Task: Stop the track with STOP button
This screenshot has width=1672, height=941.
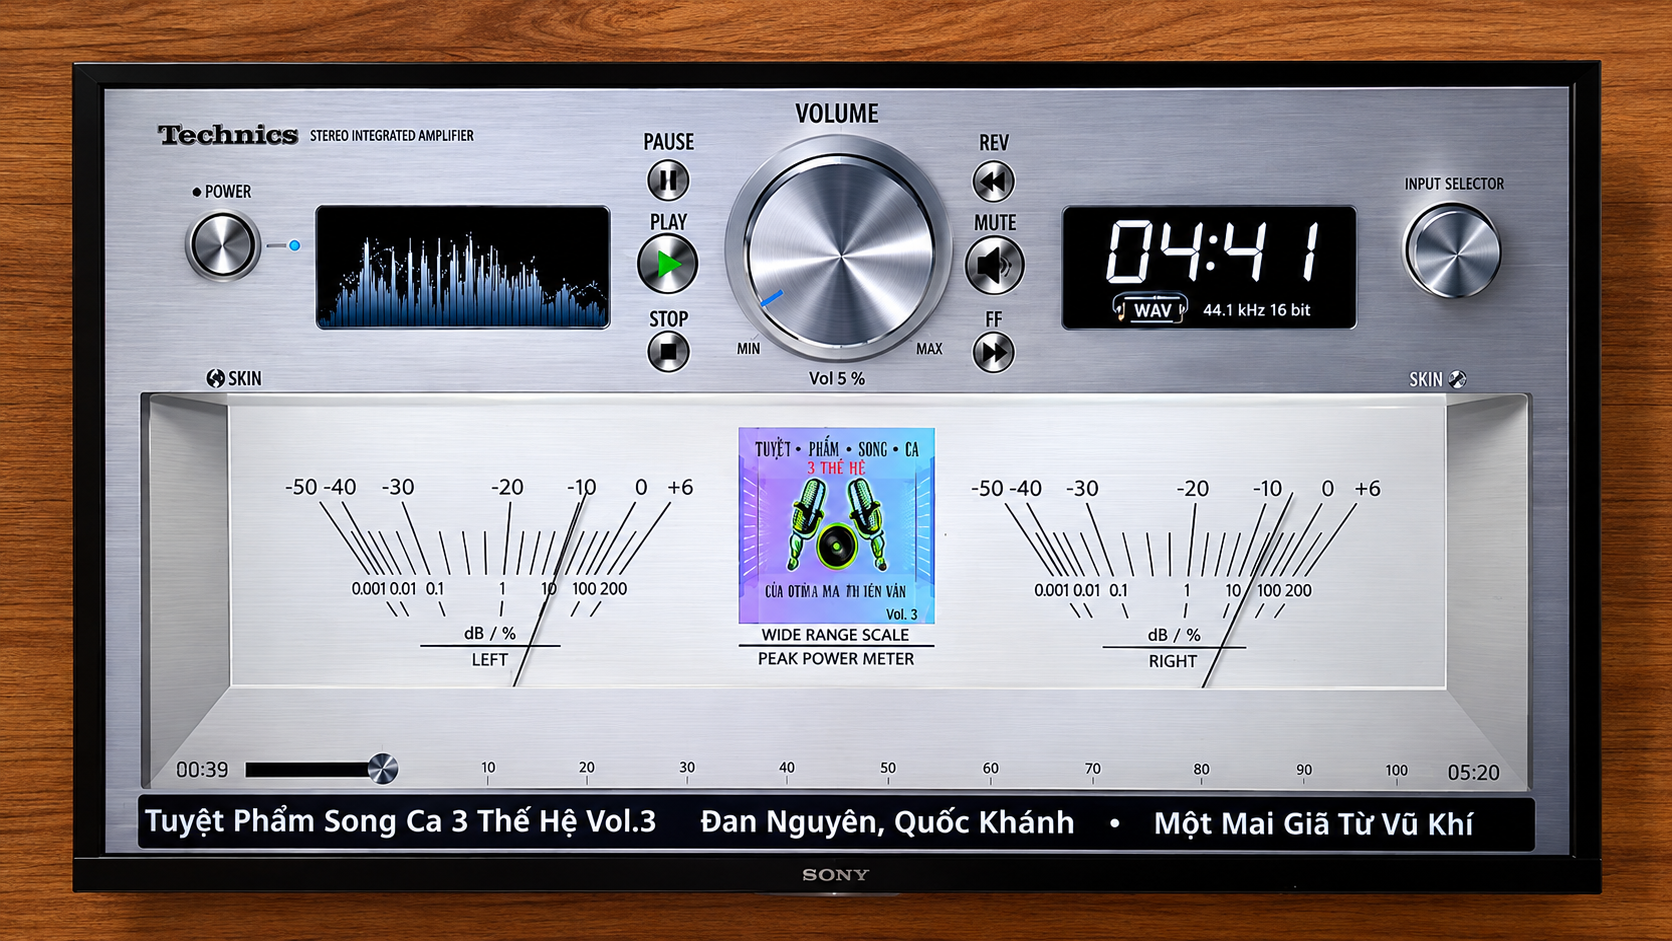Action: click(668, 352)
